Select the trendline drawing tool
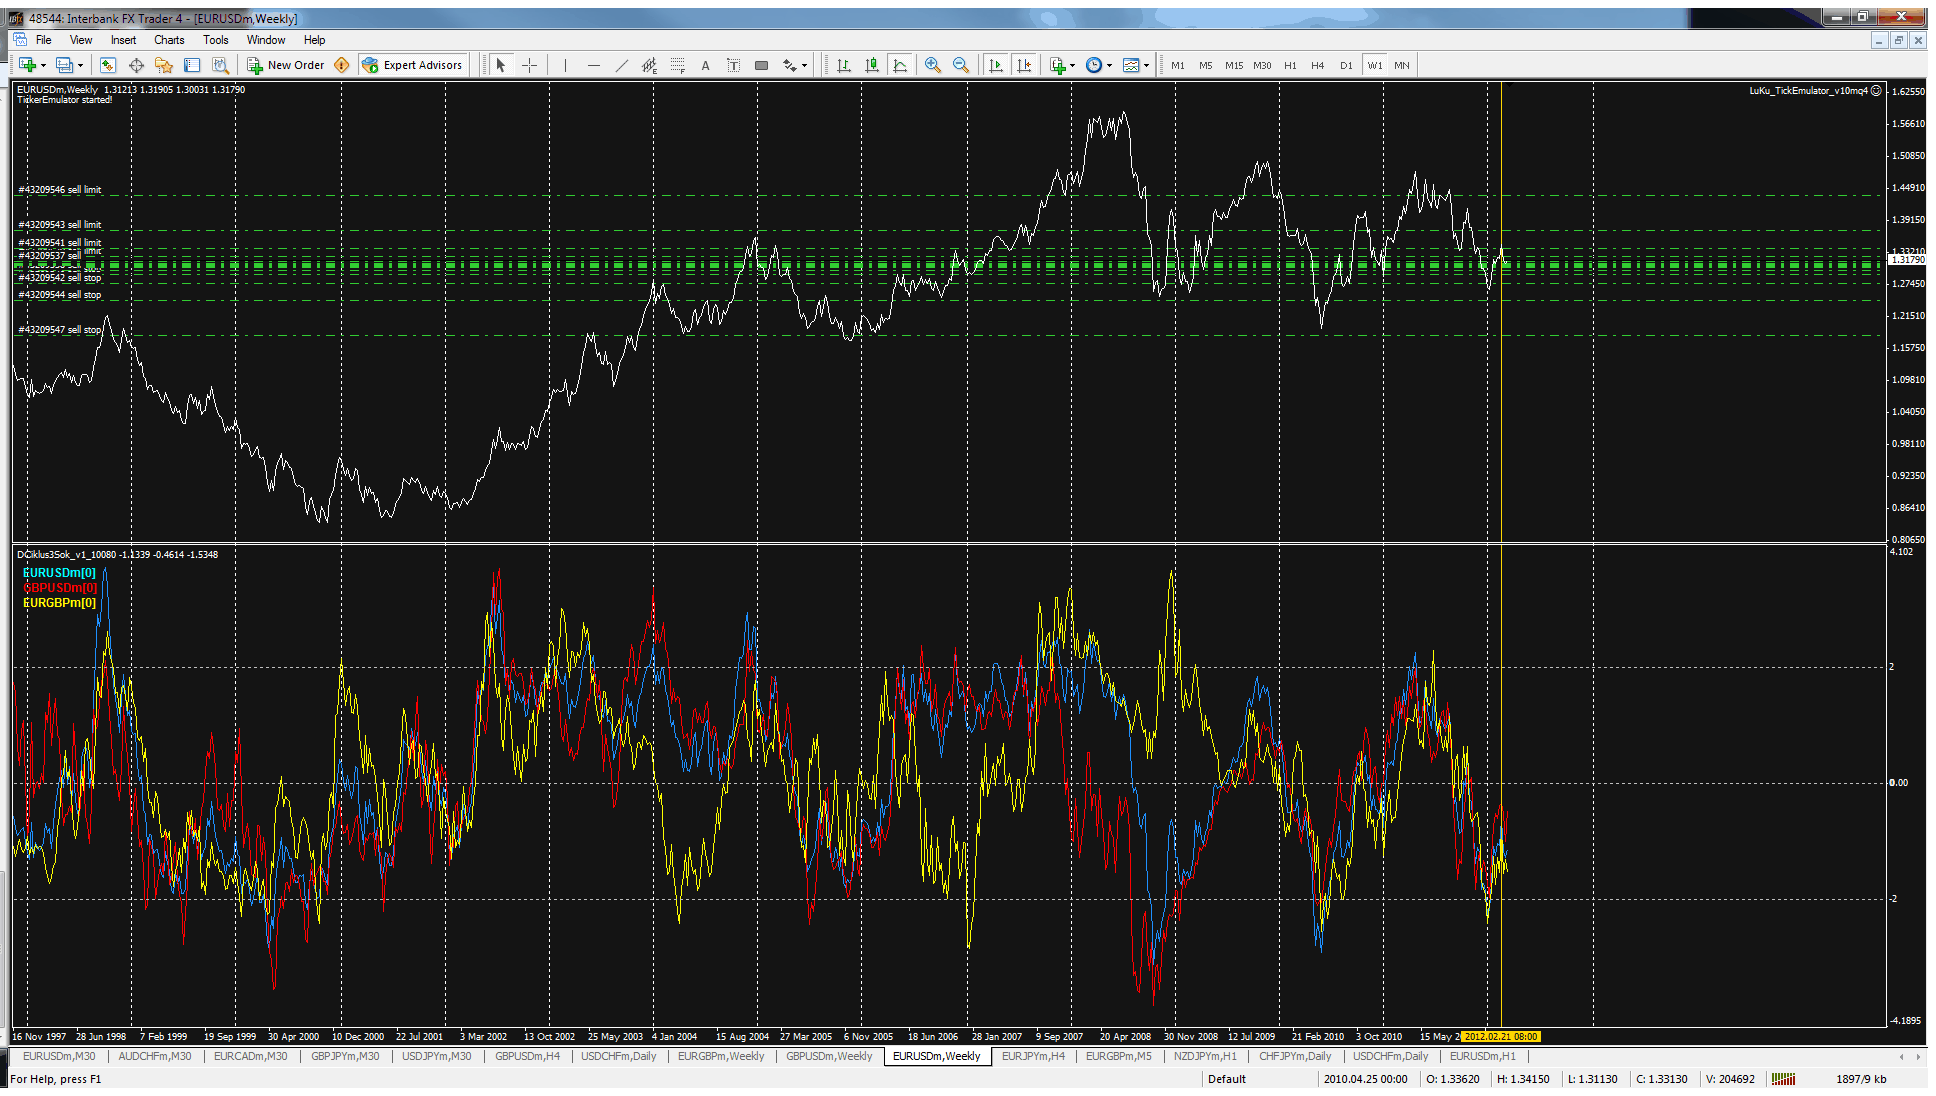Viewport: 1936px width, 1096px height. (621, 65)
